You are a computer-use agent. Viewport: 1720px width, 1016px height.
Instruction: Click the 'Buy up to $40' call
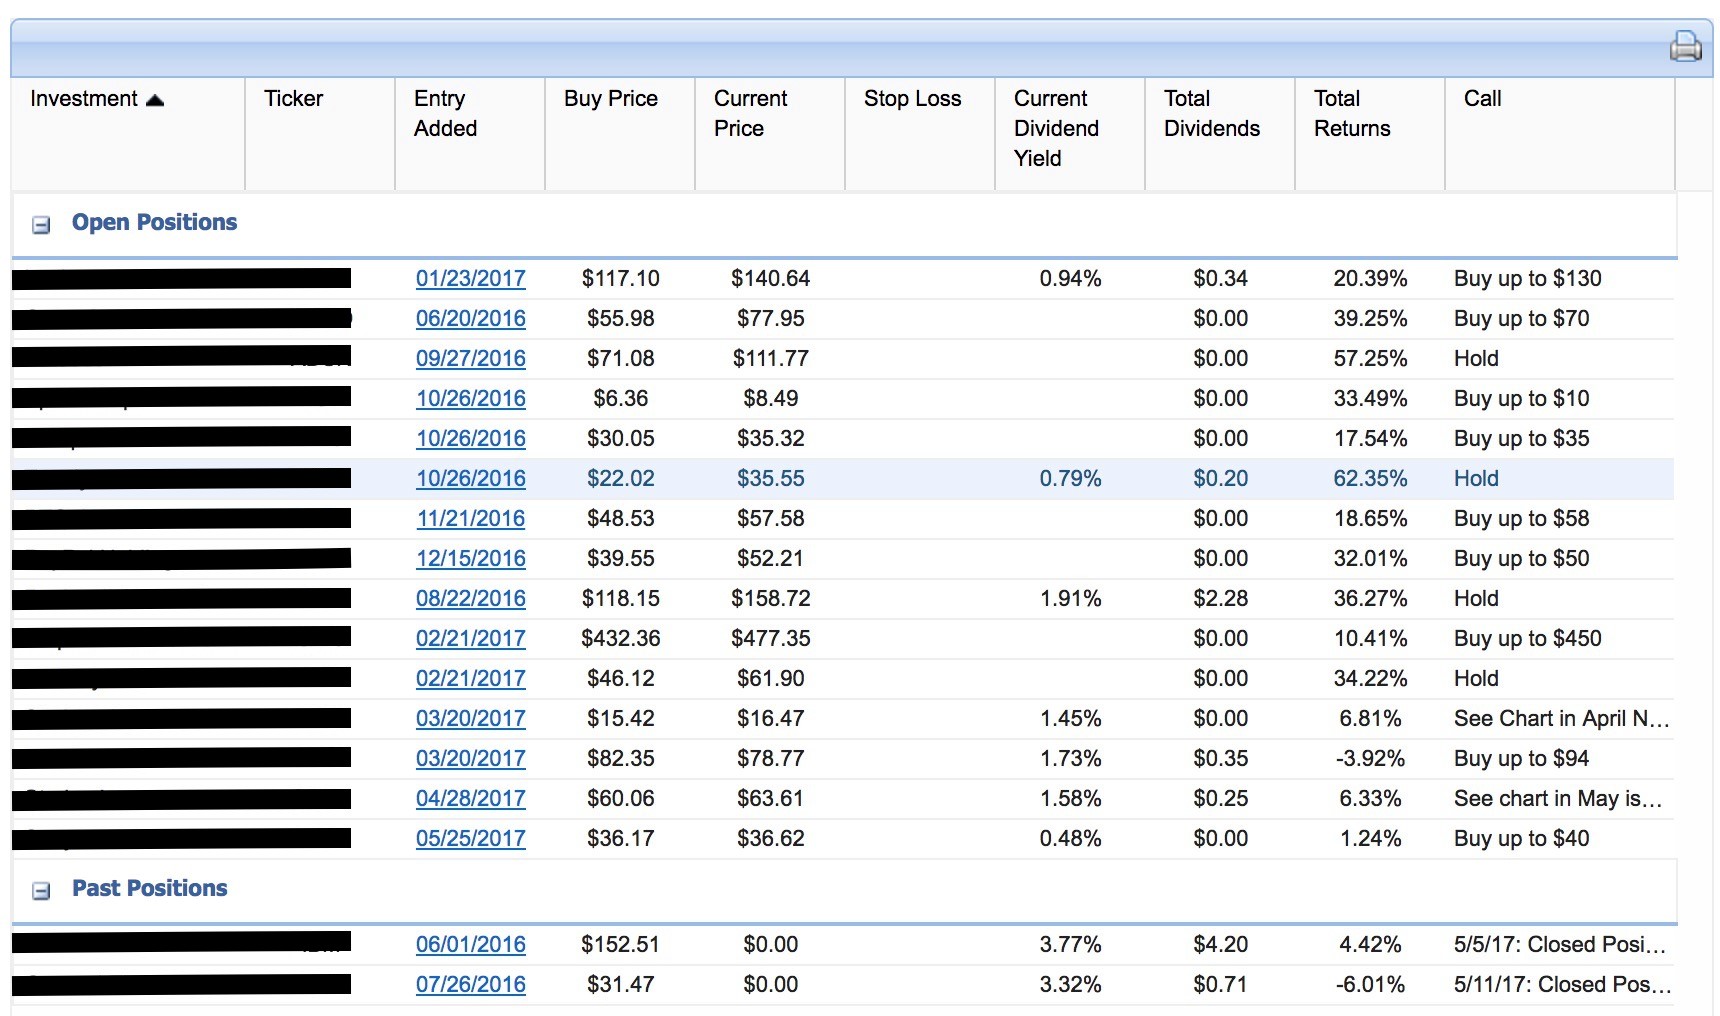click(x=1522, y=839)
